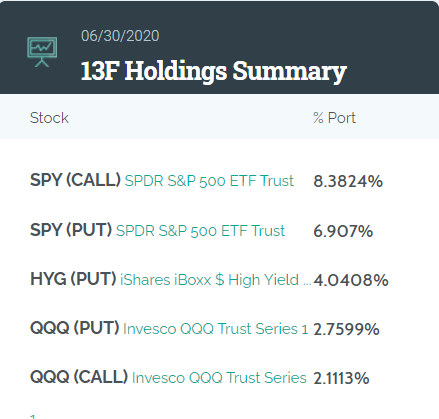Viewport: 439px width, 419px height.
Task: Open Invesco QQQ Trust Series call link
Action: point(219,378)
